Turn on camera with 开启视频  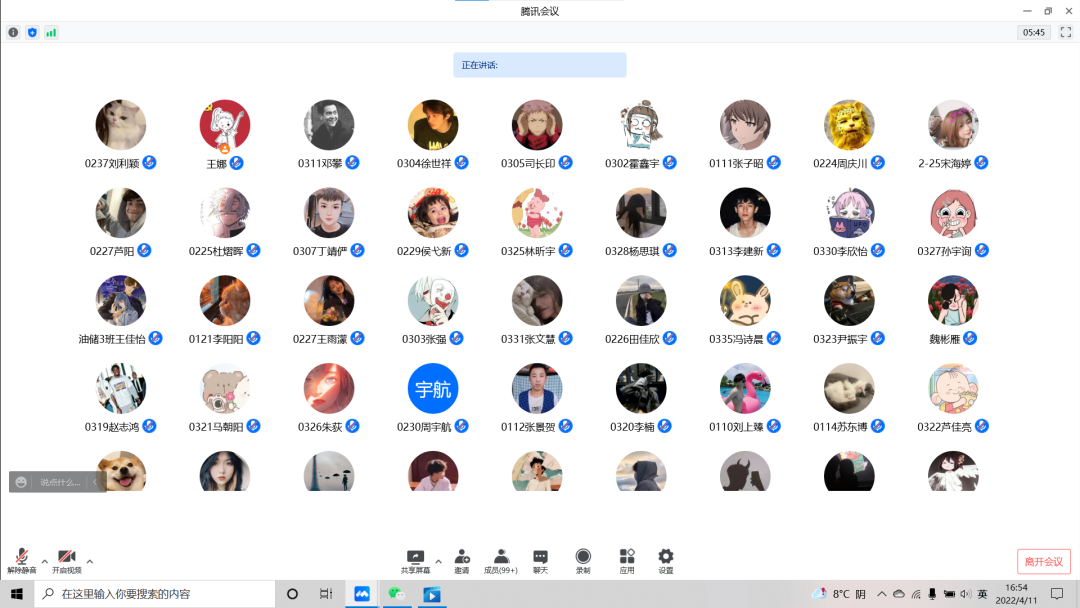pyautogui.click(x=66, y=560)
